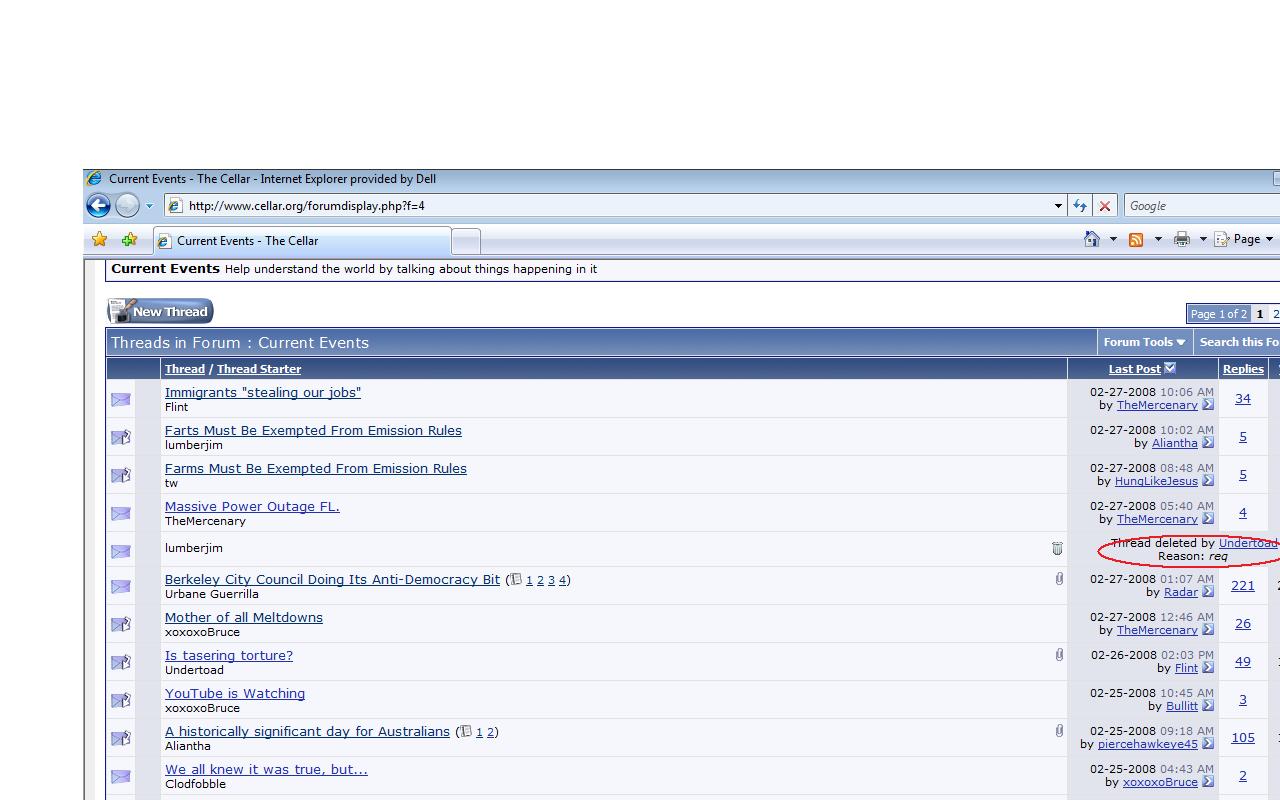Expand the address bar URL dropdown
The width and height of the screenshot is (1280, 800).
(1058, 206)
